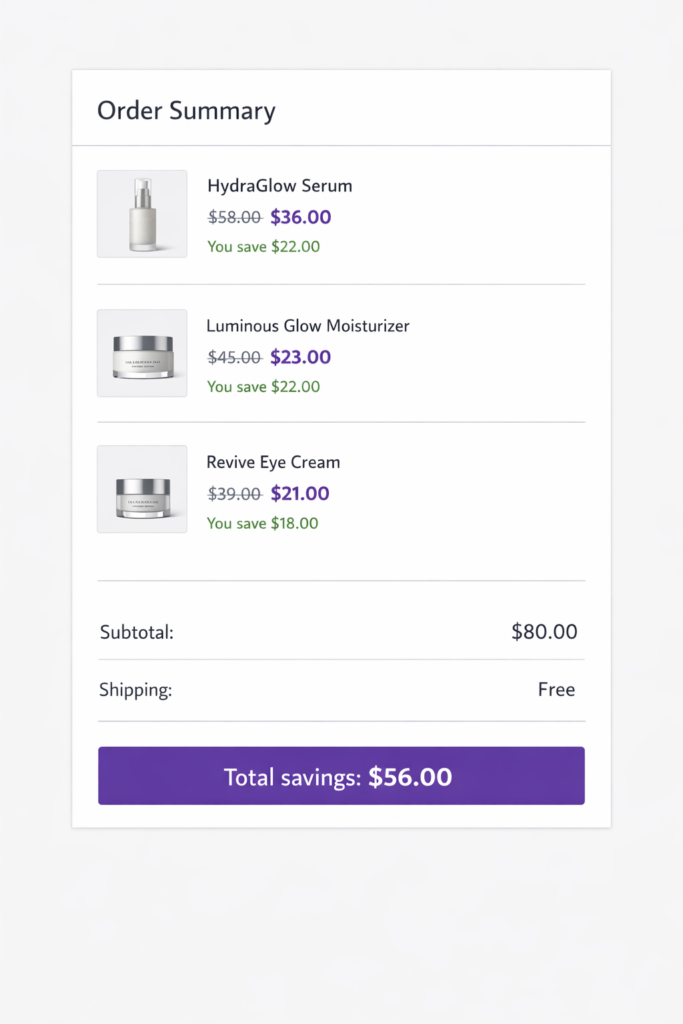
Task: Click the Shipping row label
Action: [135, 689]
